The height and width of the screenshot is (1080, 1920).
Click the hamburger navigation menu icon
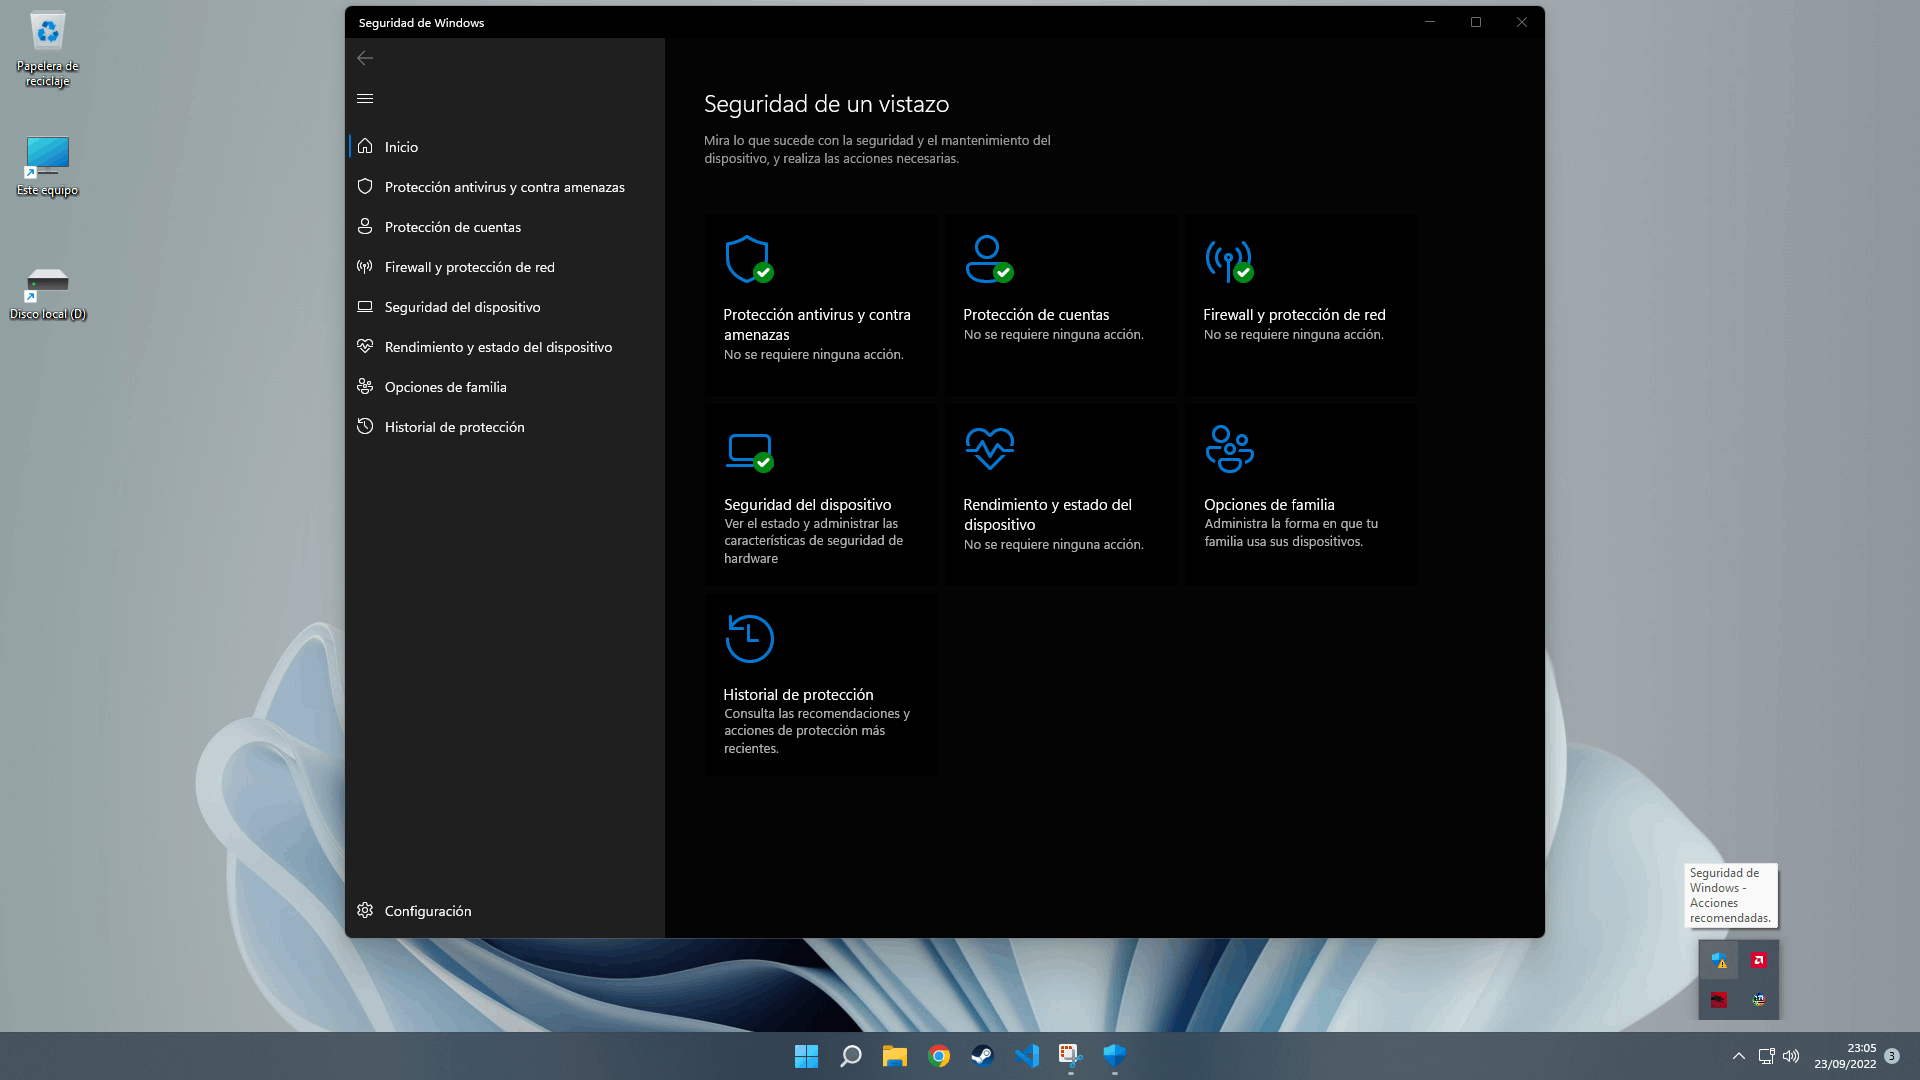(x=365, y=98)
